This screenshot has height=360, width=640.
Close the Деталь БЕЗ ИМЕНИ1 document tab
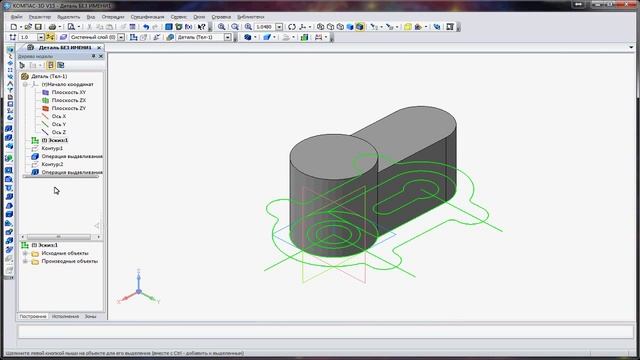[x=99, y=48]
